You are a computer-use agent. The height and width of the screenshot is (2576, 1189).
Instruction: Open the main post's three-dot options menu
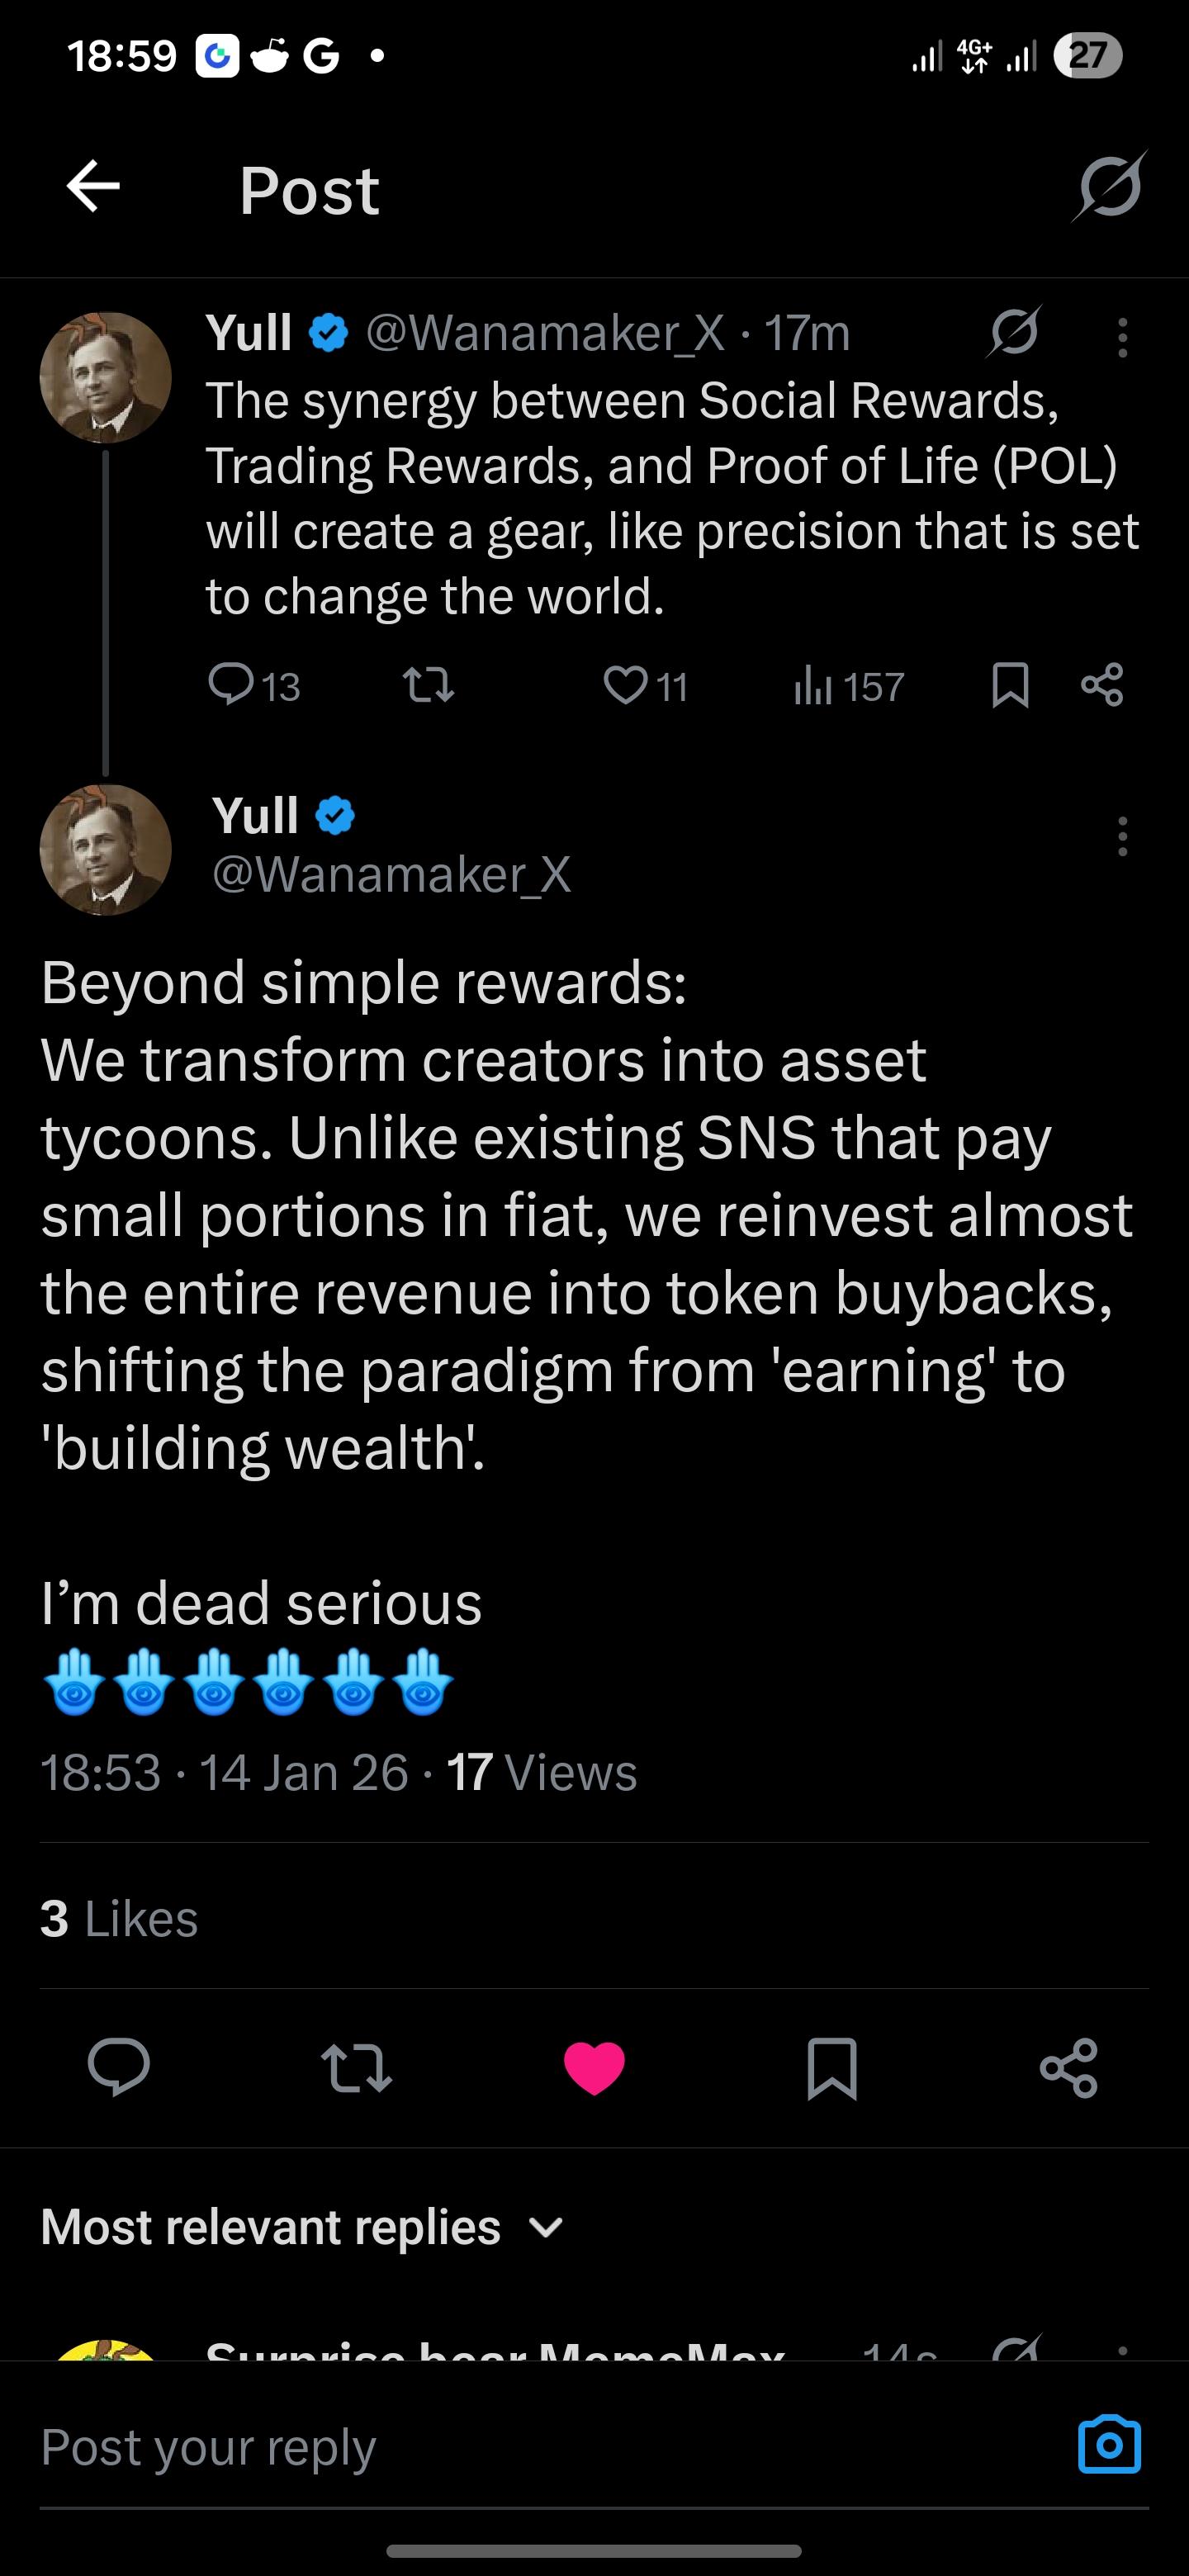coord(1122,836)
